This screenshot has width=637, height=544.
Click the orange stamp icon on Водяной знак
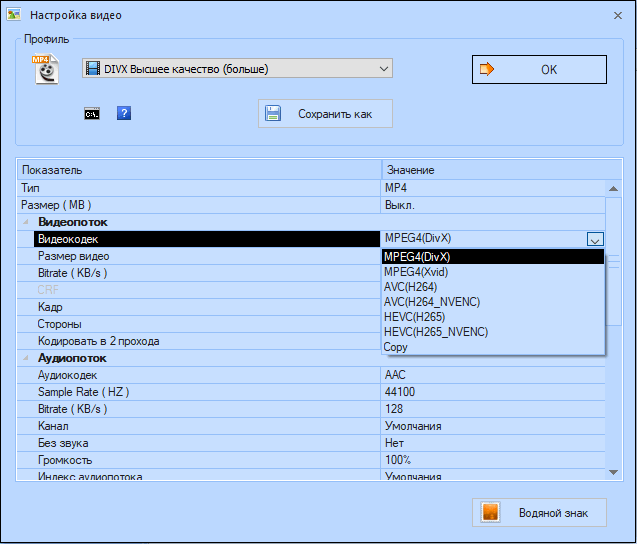[x=490, y=512]
